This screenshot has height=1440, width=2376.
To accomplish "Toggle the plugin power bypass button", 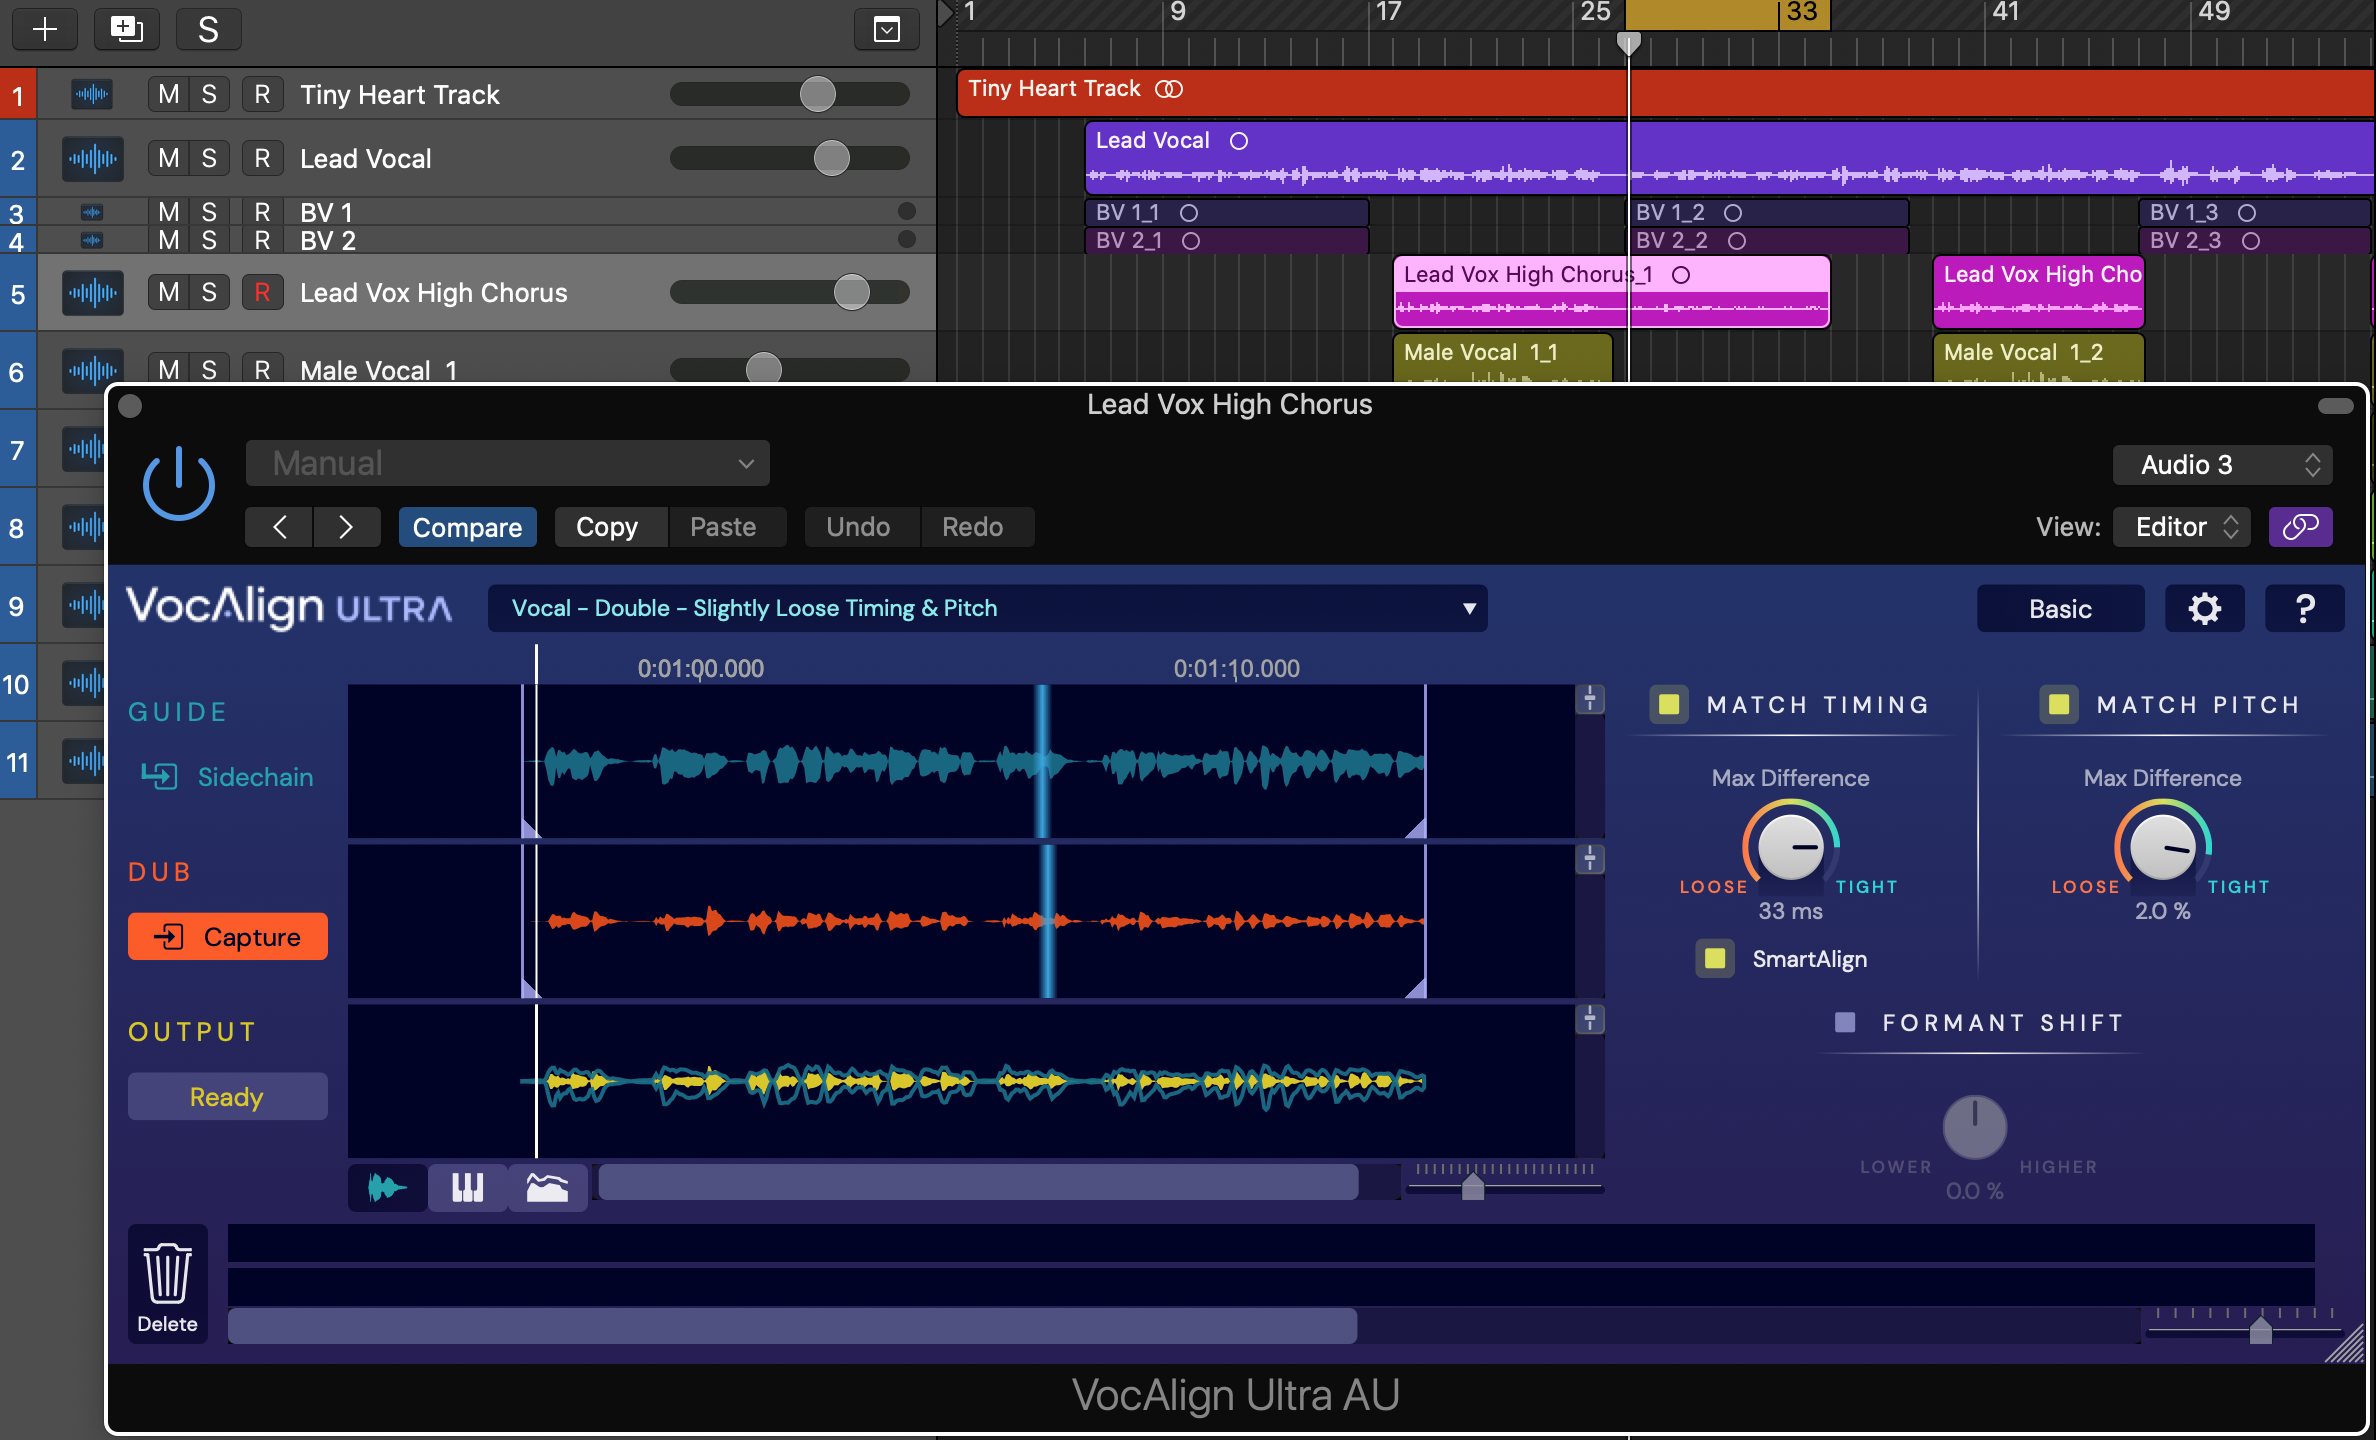I will 179,483.
